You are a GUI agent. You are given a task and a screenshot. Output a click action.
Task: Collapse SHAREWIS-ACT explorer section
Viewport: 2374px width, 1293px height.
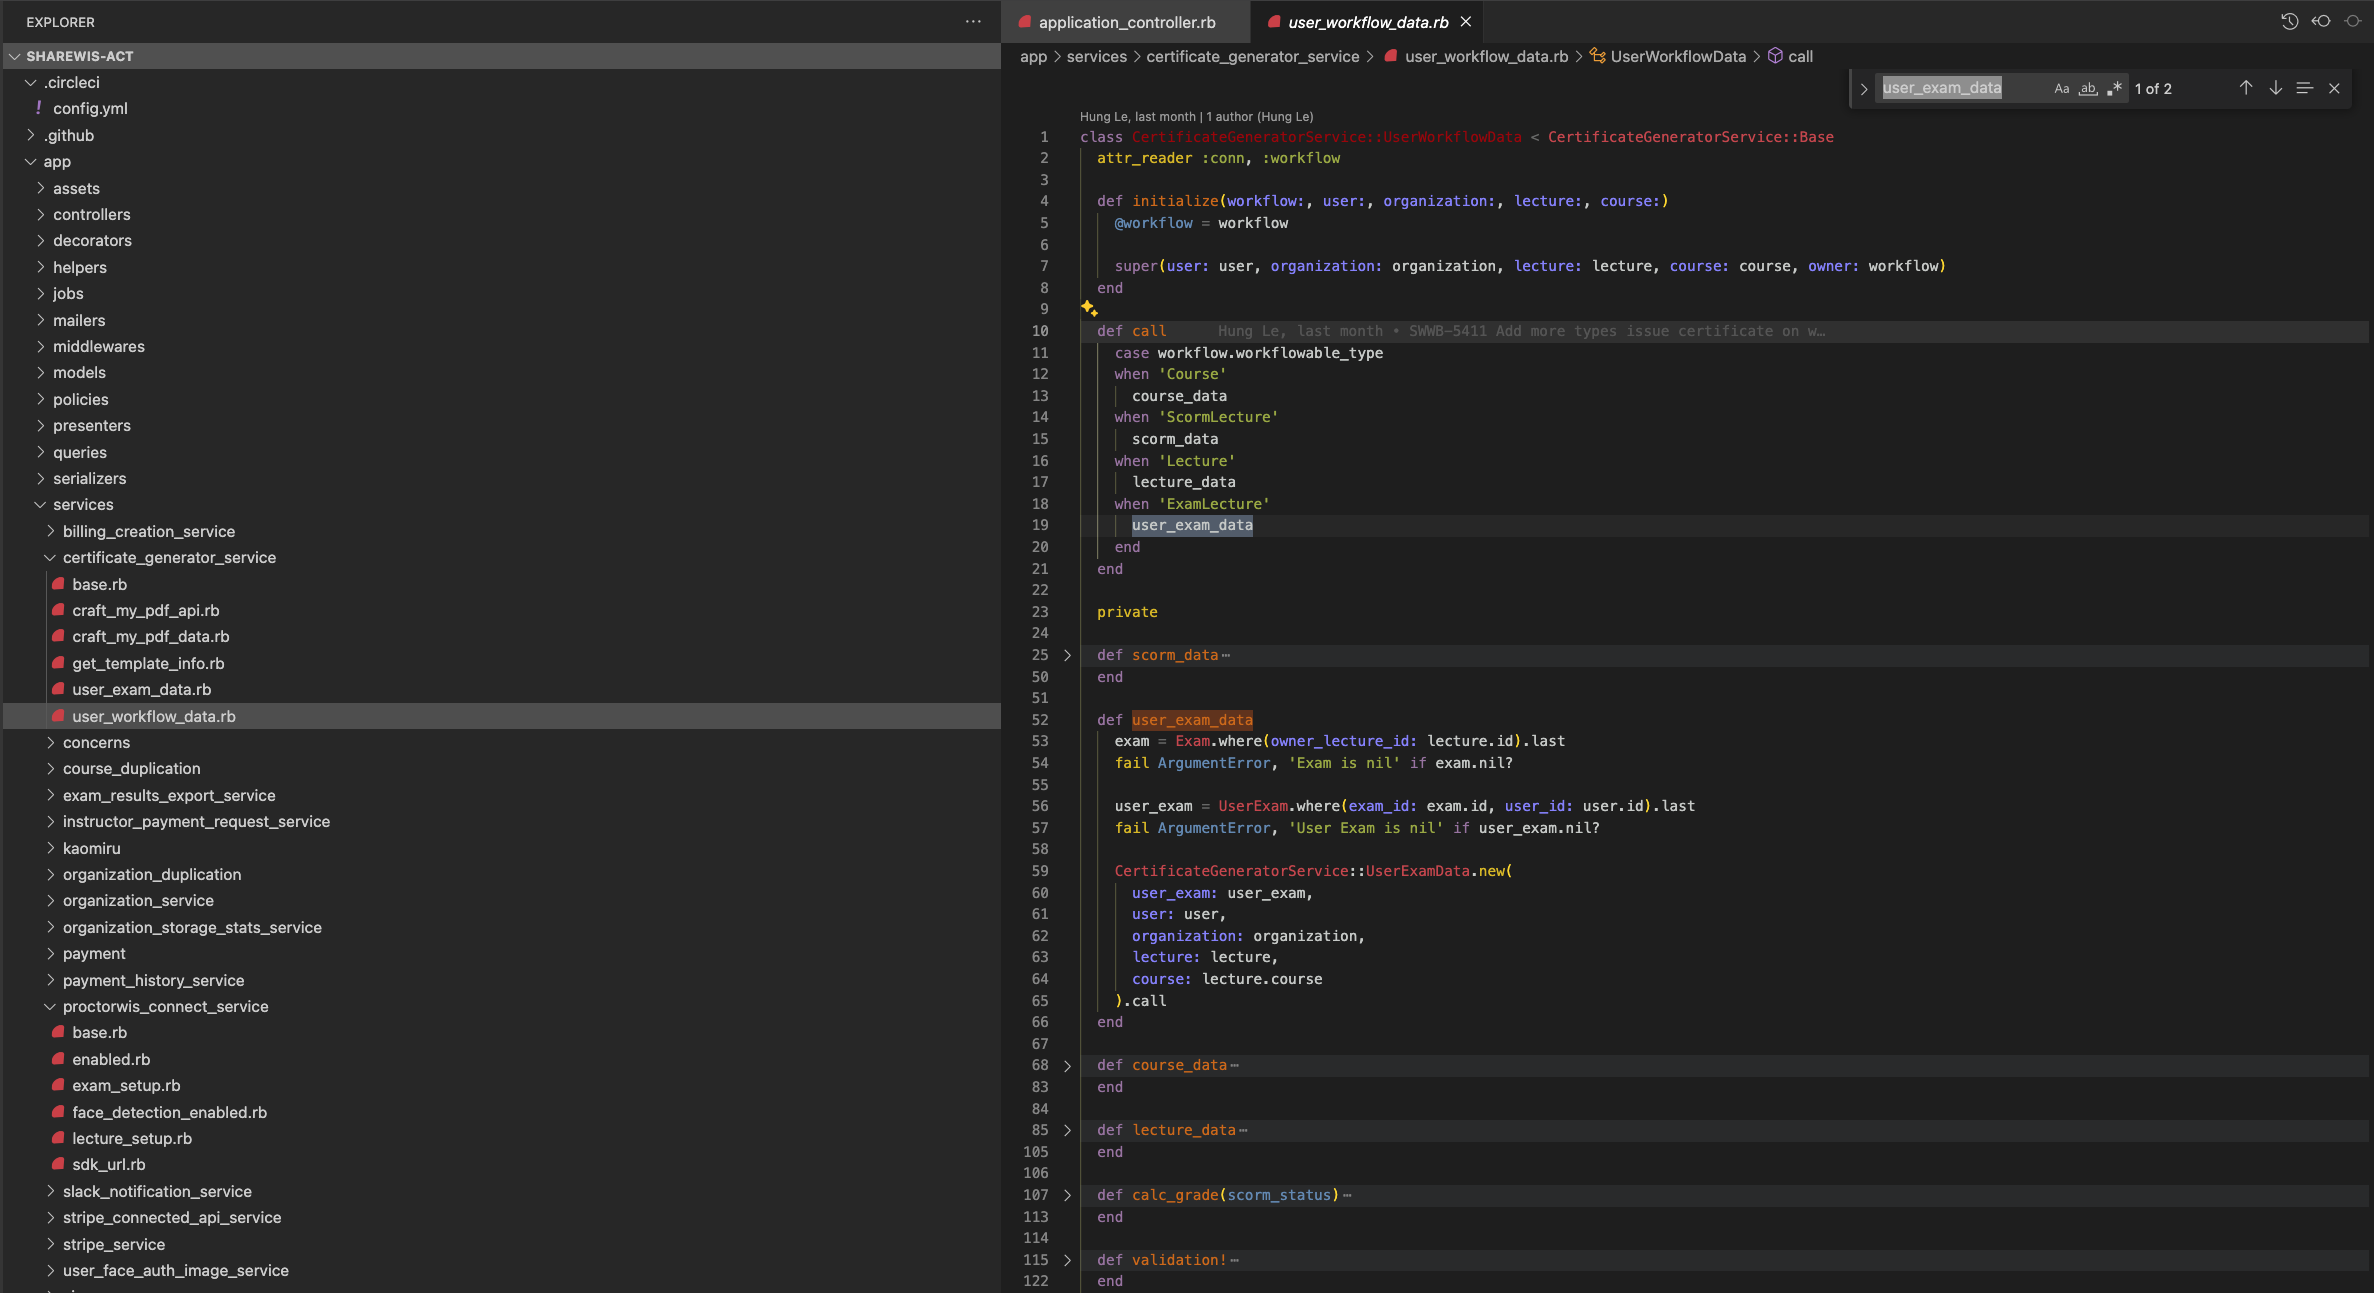coord(502,56)
